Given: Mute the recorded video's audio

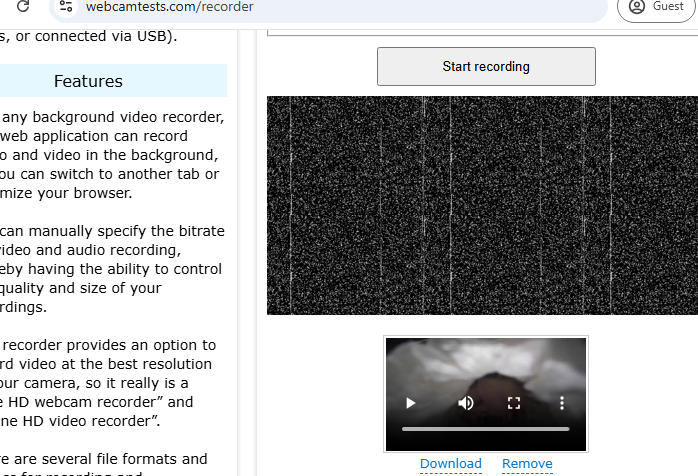Looking at the screenshot, I should pyautogui.click(x=466, y=403).
